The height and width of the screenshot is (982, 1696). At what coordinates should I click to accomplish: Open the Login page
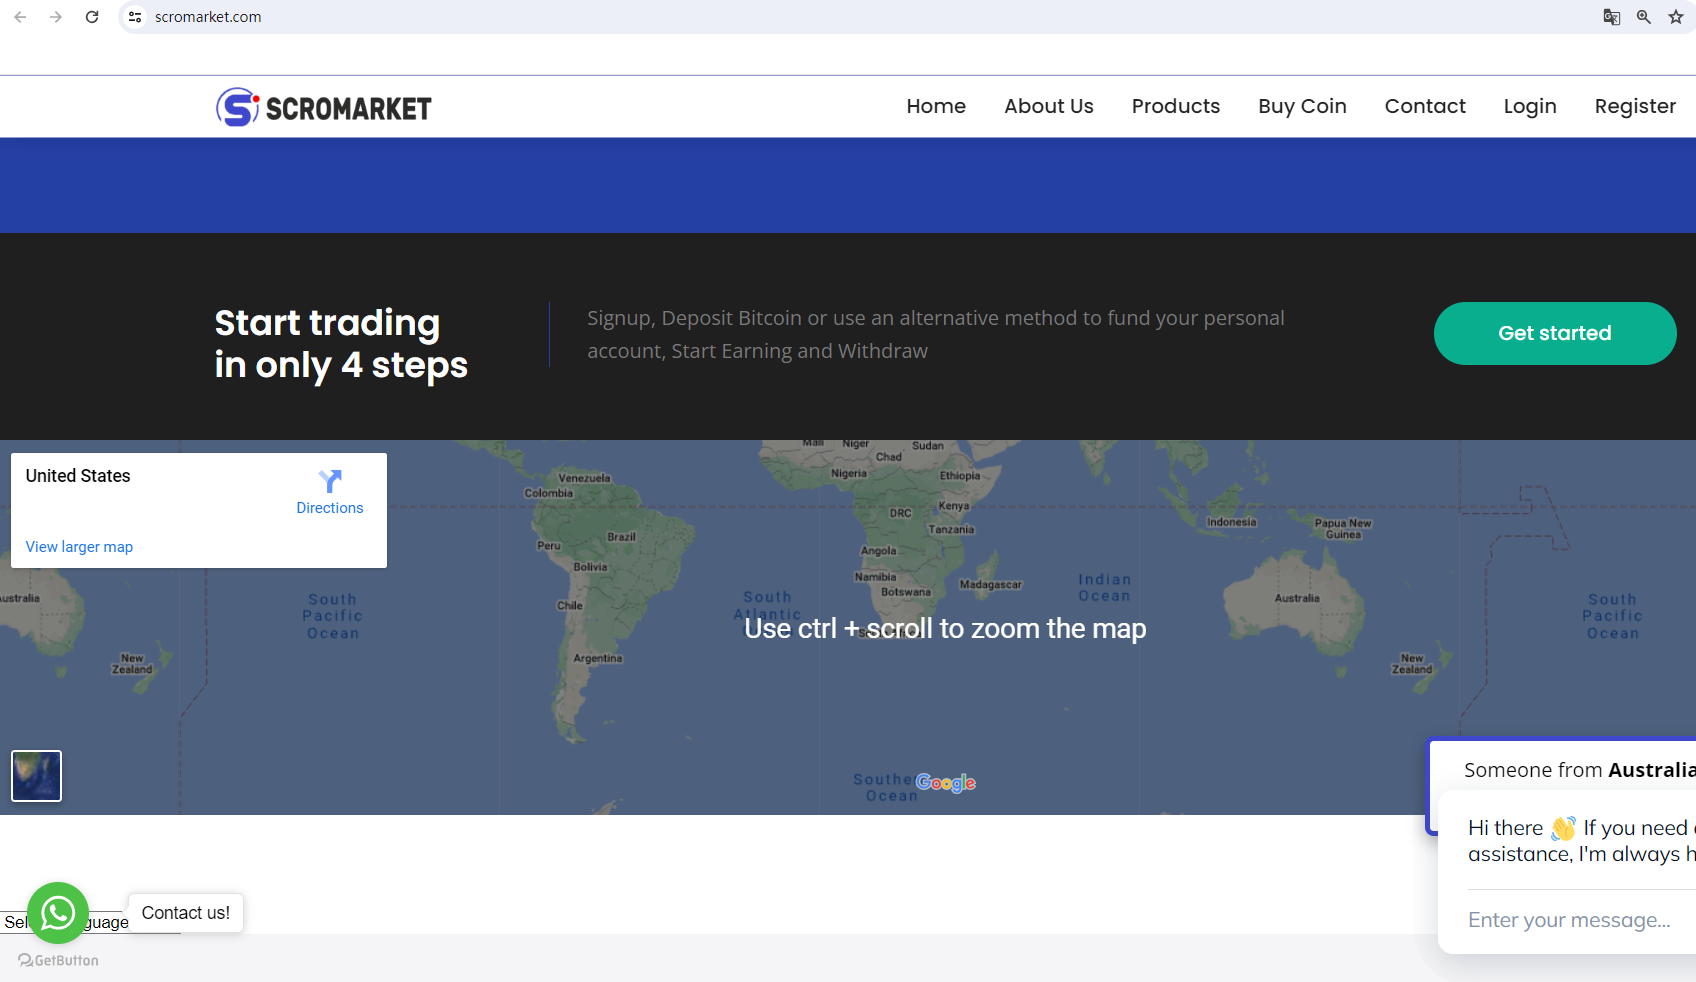pos(1529,106)
